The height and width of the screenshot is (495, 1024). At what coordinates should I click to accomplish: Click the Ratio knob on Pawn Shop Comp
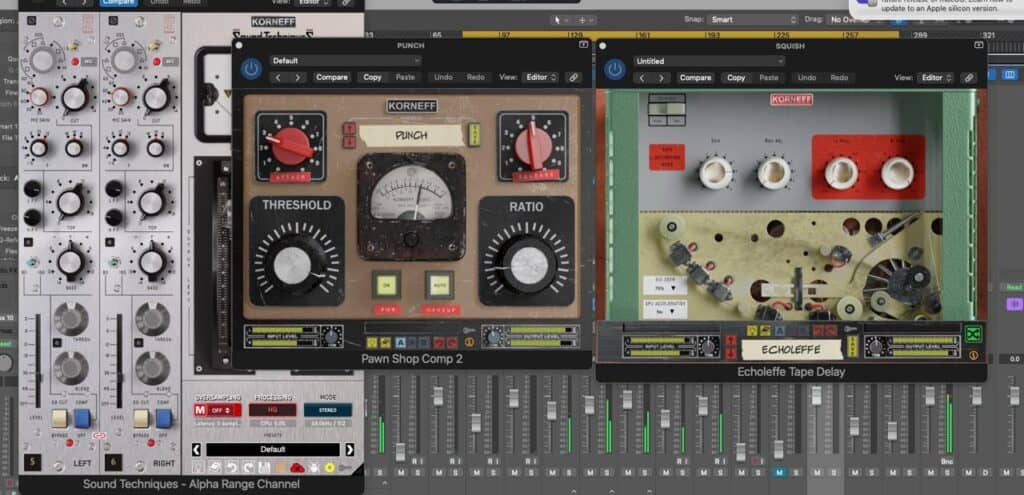pos(528,264)
